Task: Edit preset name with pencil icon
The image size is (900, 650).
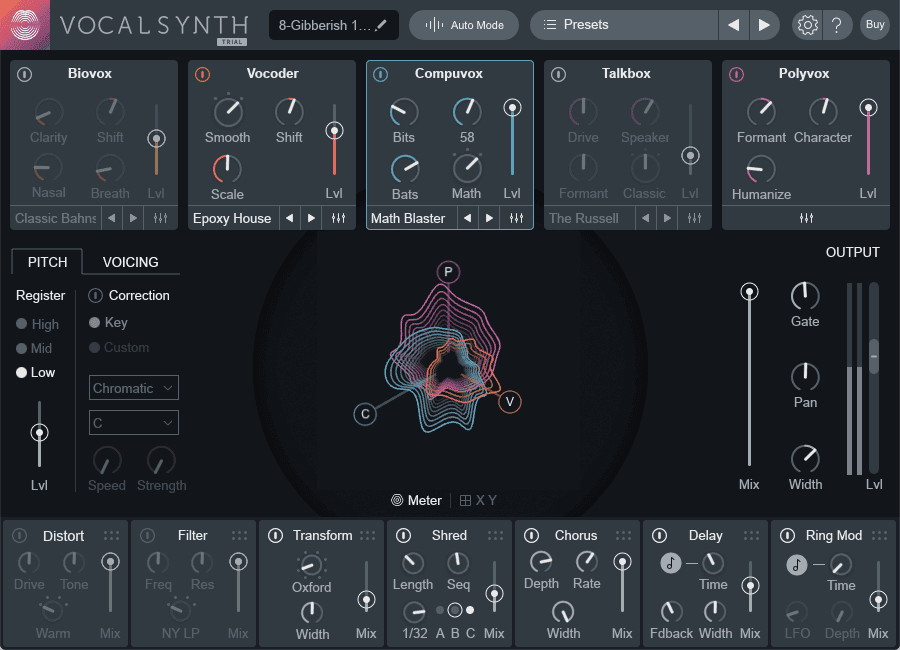Action: 381,25
